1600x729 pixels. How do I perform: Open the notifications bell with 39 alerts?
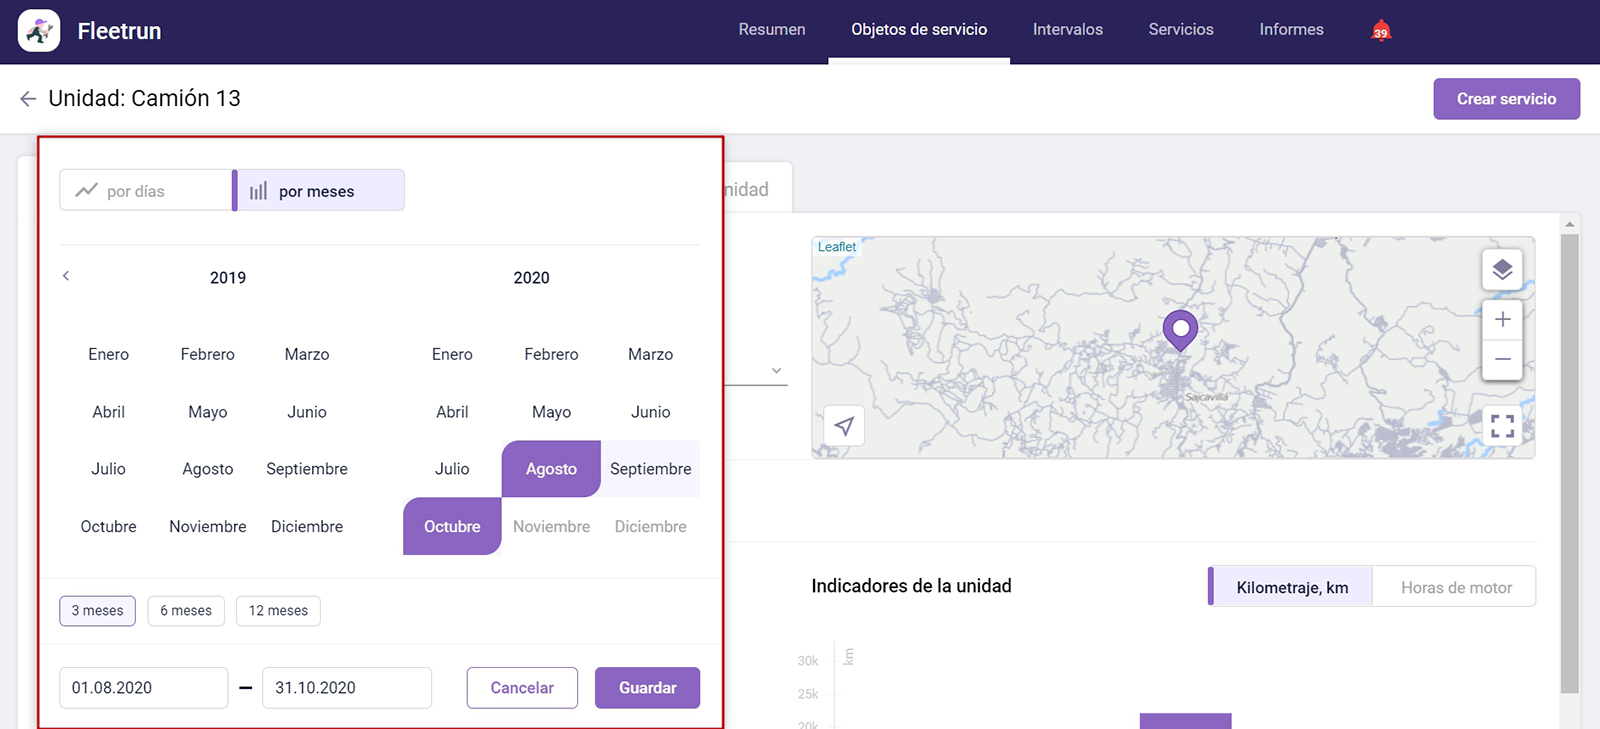click(x=1381, y=31)
